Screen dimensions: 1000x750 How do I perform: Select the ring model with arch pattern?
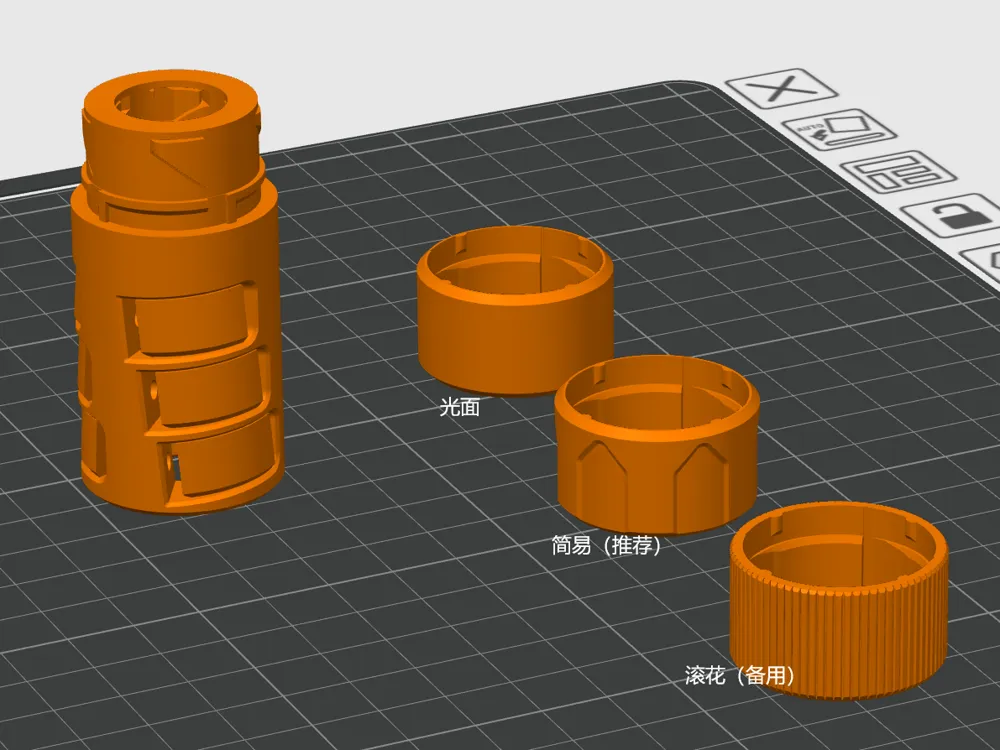click(657, 445)
